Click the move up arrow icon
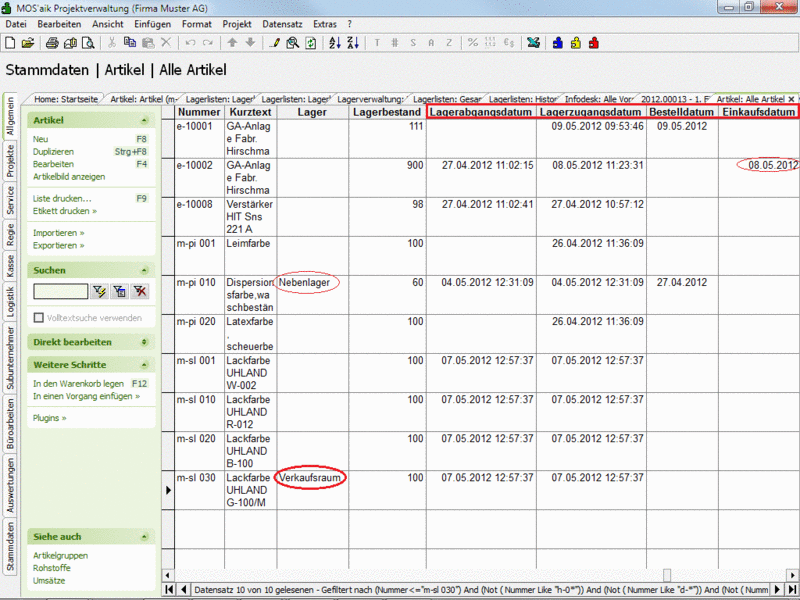Image resolution: width=800 pixels, height=600 pixels. (x=232, y=43)
